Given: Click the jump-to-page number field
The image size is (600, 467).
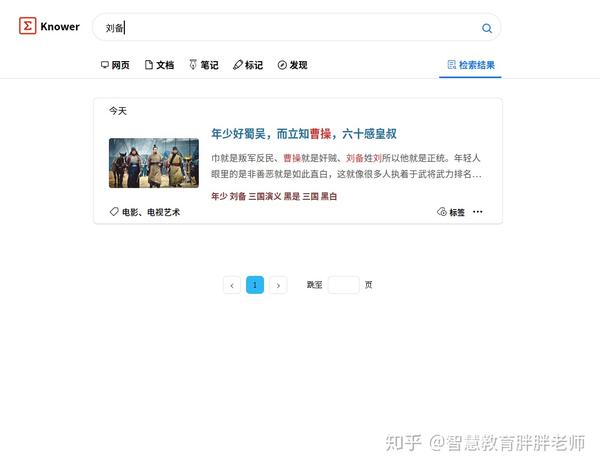Looking at the screenshot, I should 344,285.
